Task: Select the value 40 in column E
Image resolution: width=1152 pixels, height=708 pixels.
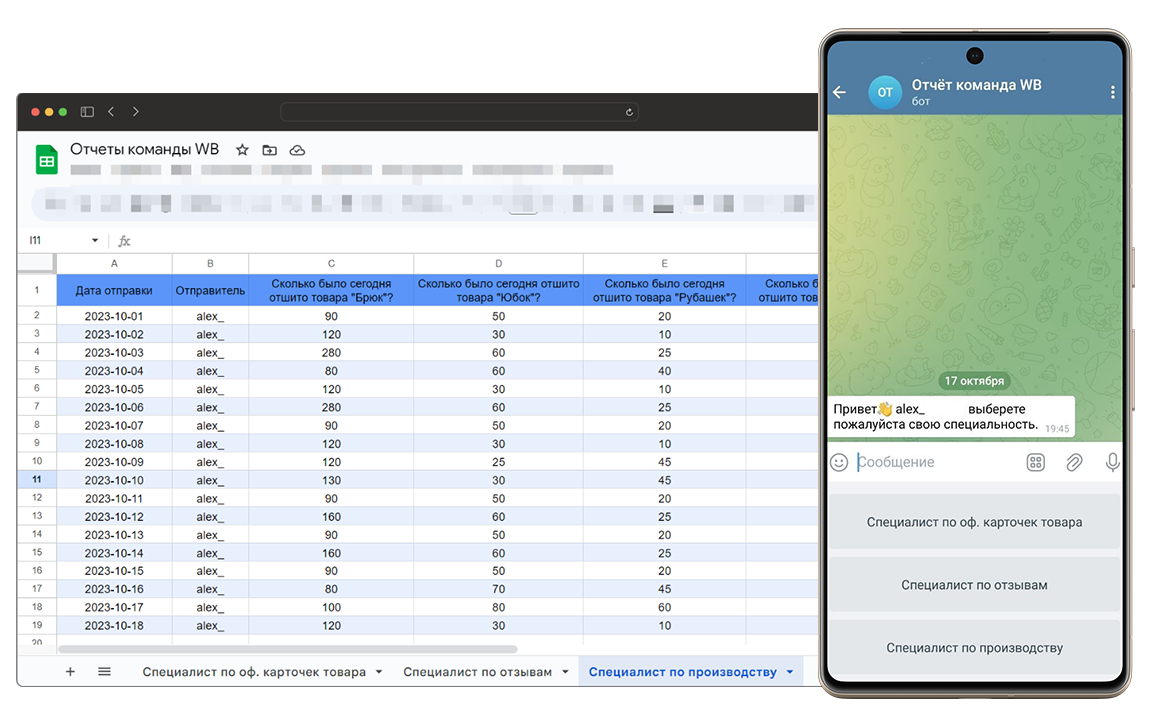Action: (x=665, y=370)
